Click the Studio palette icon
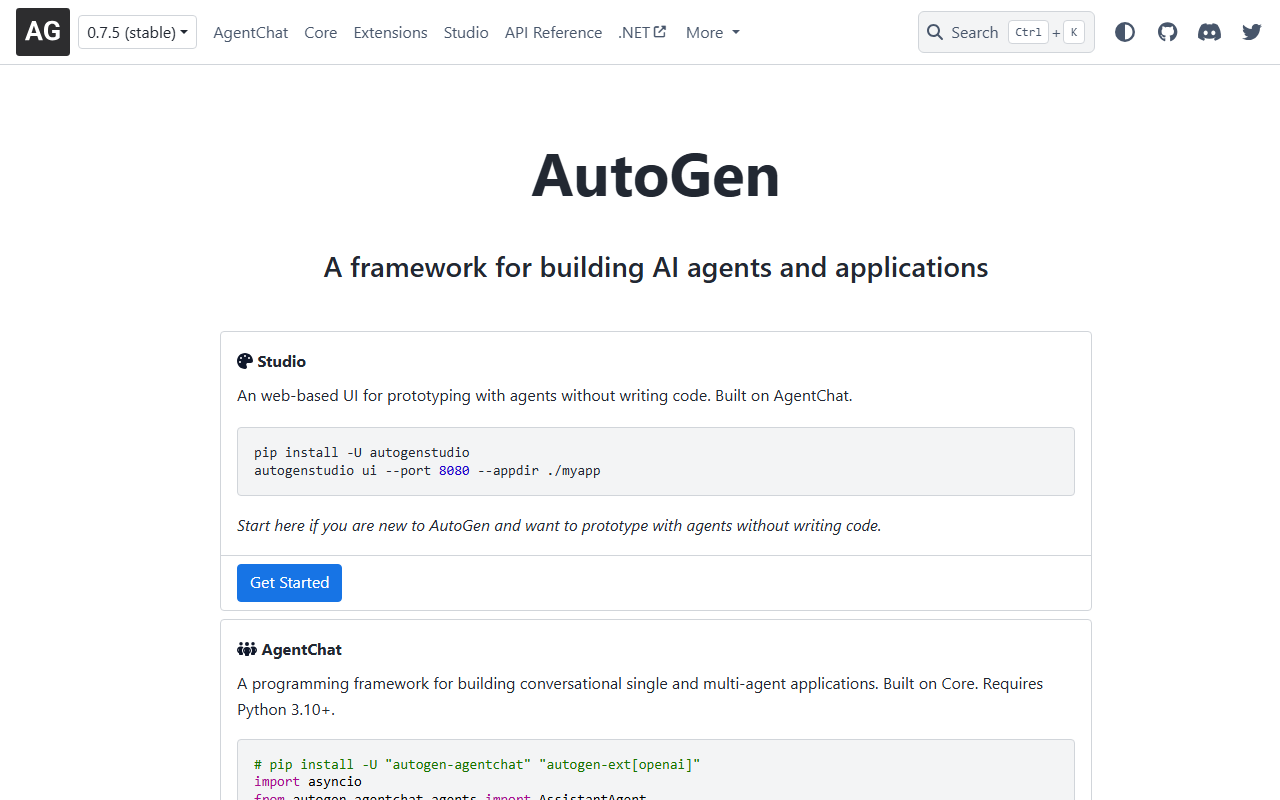 (x=245, y=361)
